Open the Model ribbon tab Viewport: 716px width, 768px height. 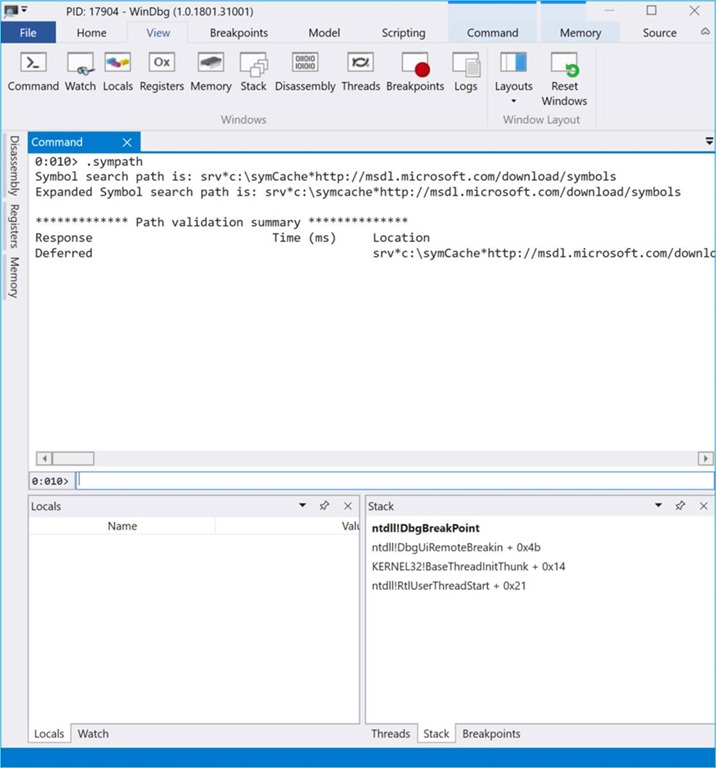[x=324, y=33]
